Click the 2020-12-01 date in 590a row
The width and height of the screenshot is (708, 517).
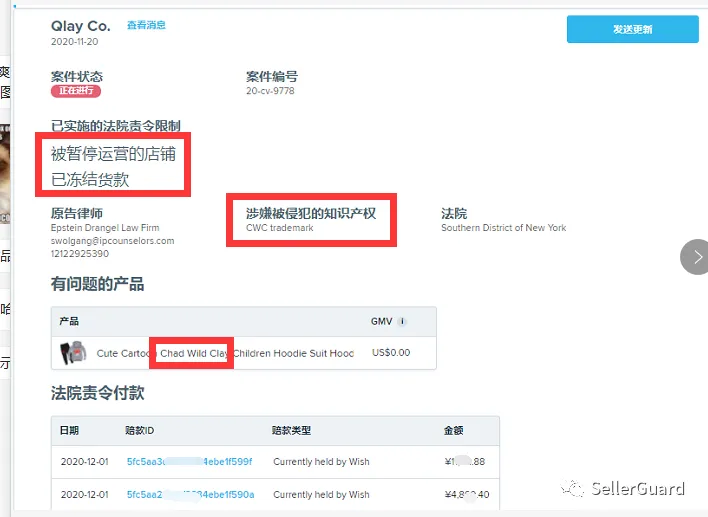pos(84,494)
